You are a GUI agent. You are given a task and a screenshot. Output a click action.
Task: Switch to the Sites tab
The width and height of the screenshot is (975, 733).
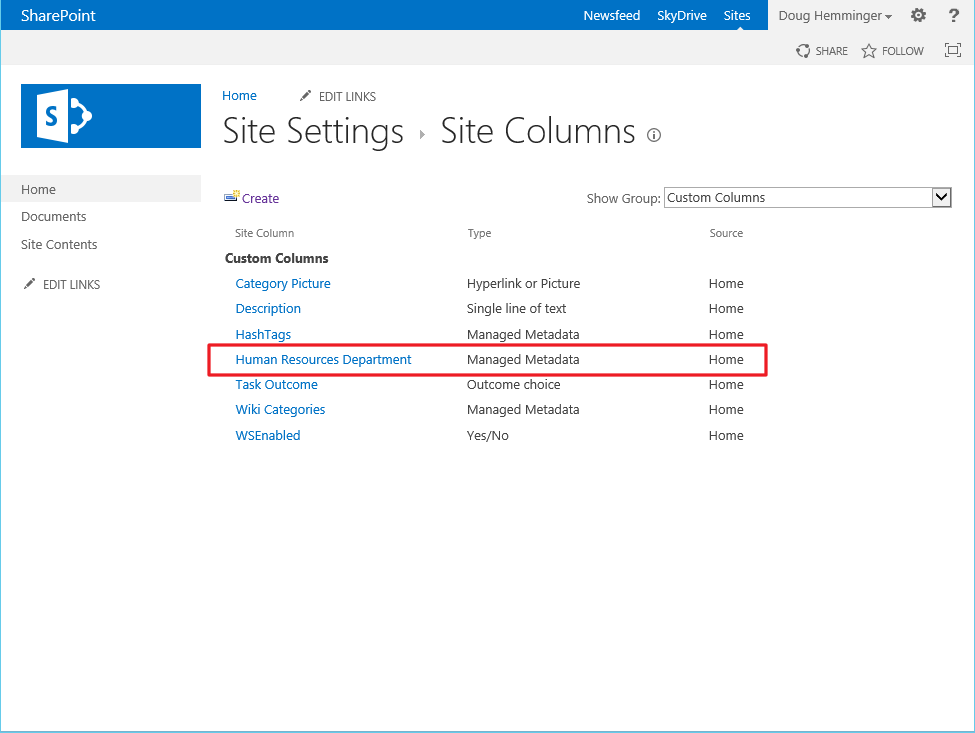(737, 15)
